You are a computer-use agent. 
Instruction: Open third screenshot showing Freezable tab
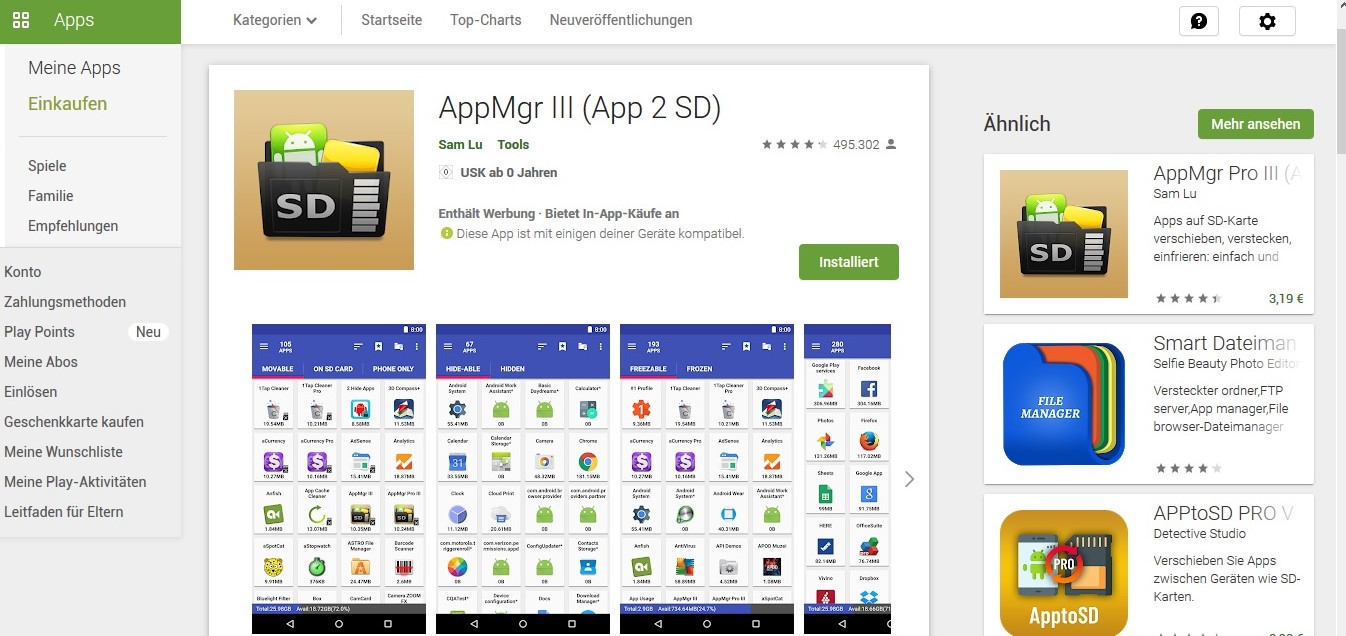707,478
